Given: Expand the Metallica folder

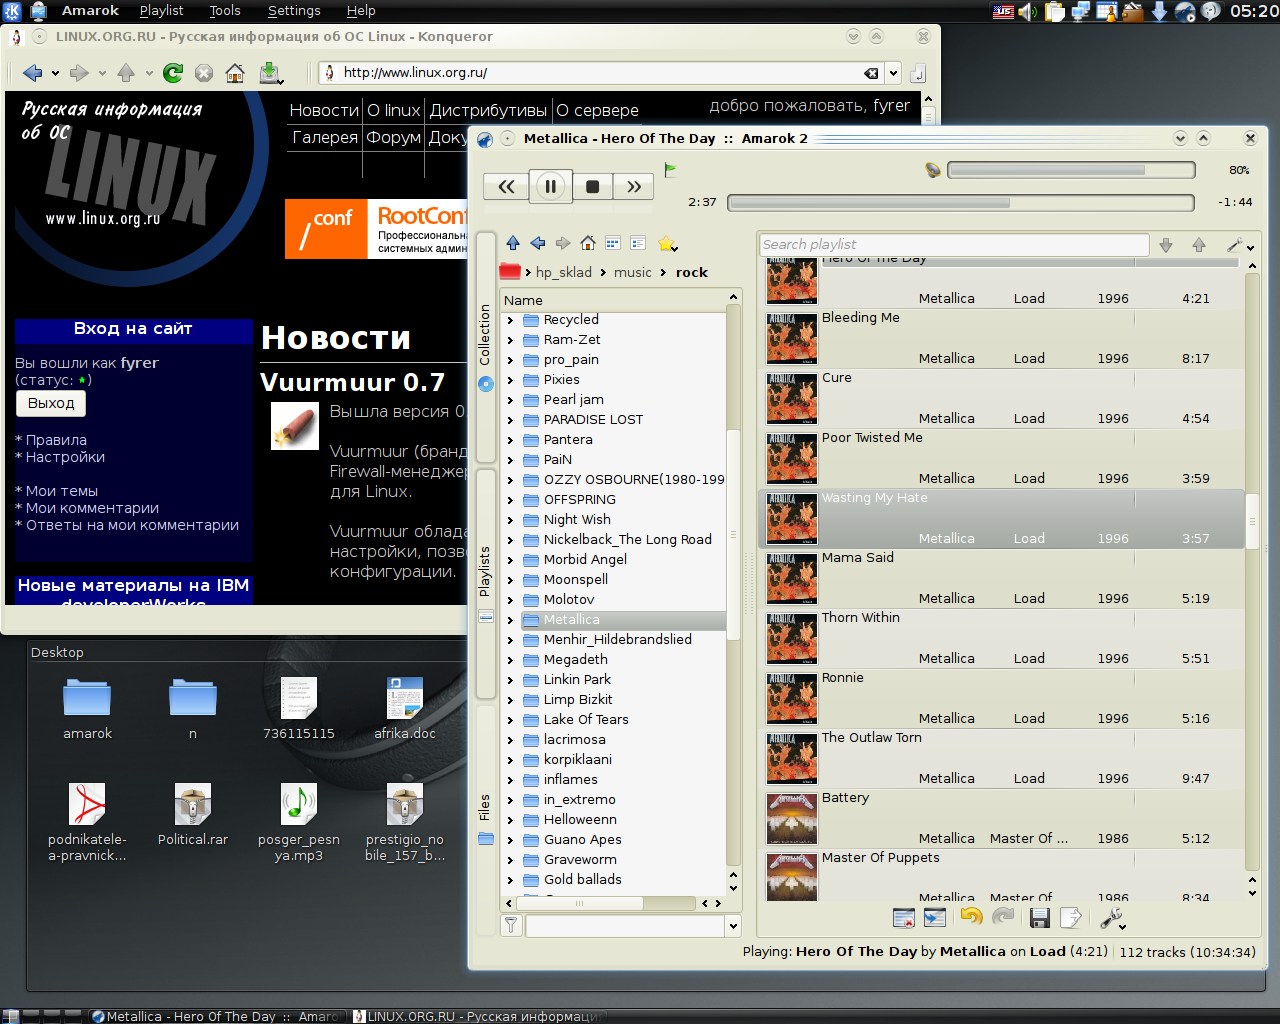Looking at the screenshot, I should (510, 620).
